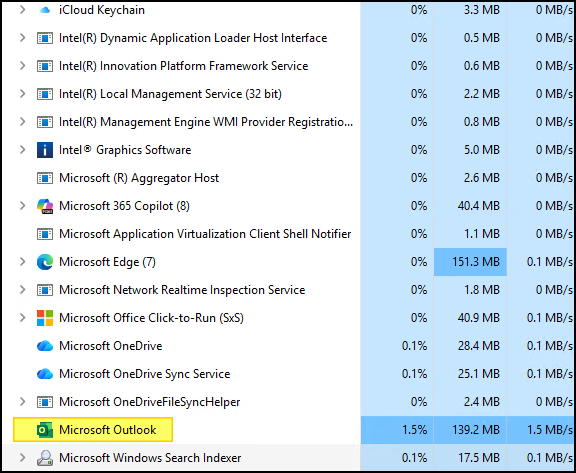
Task: Select the Microsoft 365 Copilot (8) name
Action: coord(124,206)
